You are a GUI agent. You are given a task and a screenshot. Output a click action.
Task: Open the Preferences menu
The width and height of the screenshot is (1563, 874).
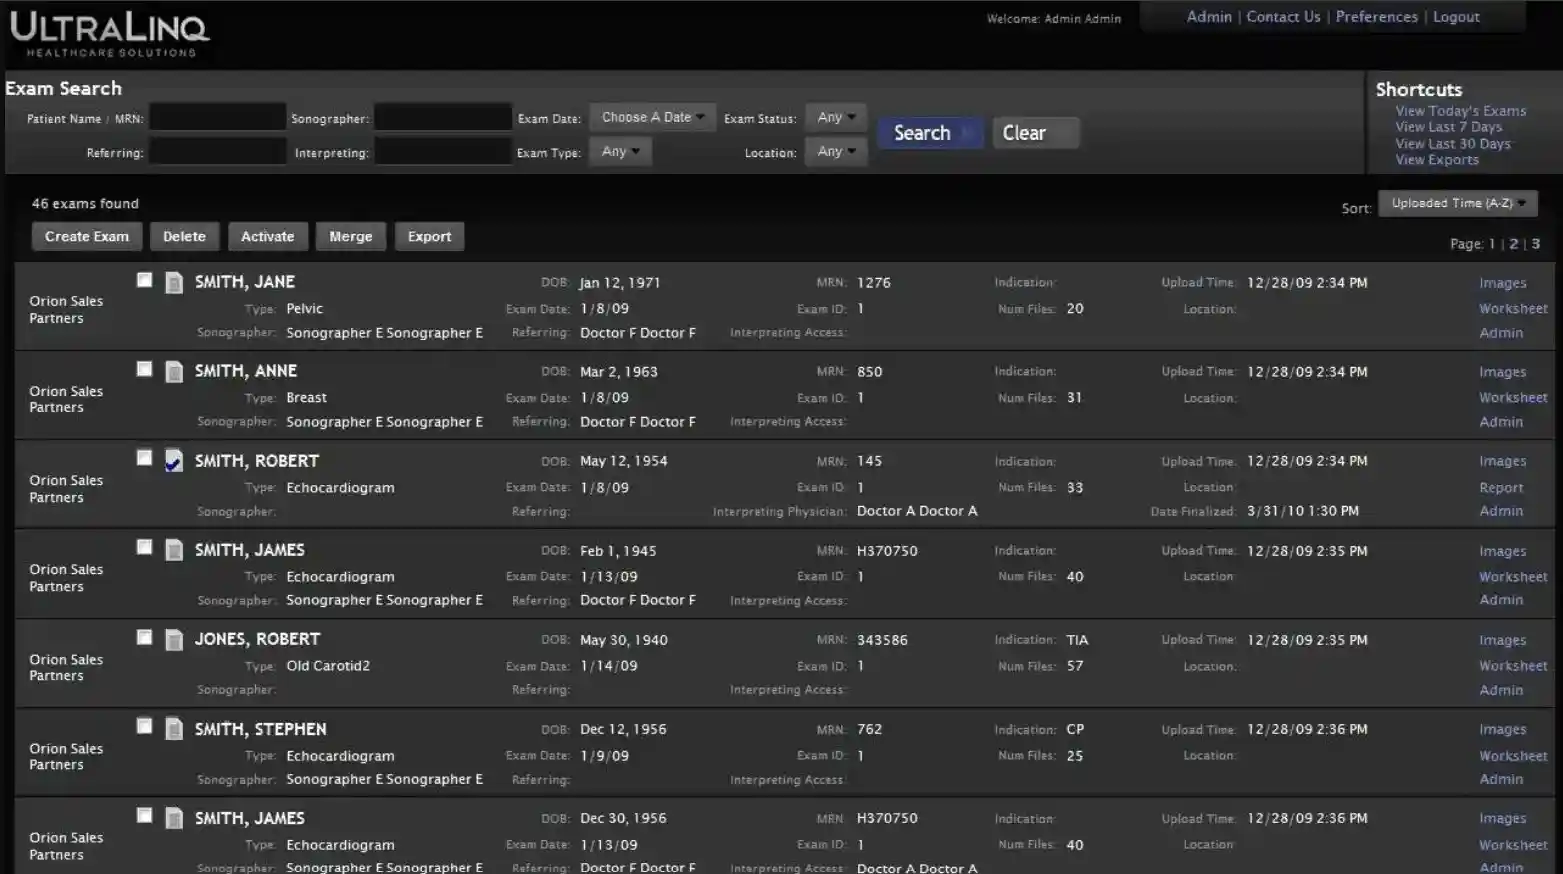(x=1377, y=16)
